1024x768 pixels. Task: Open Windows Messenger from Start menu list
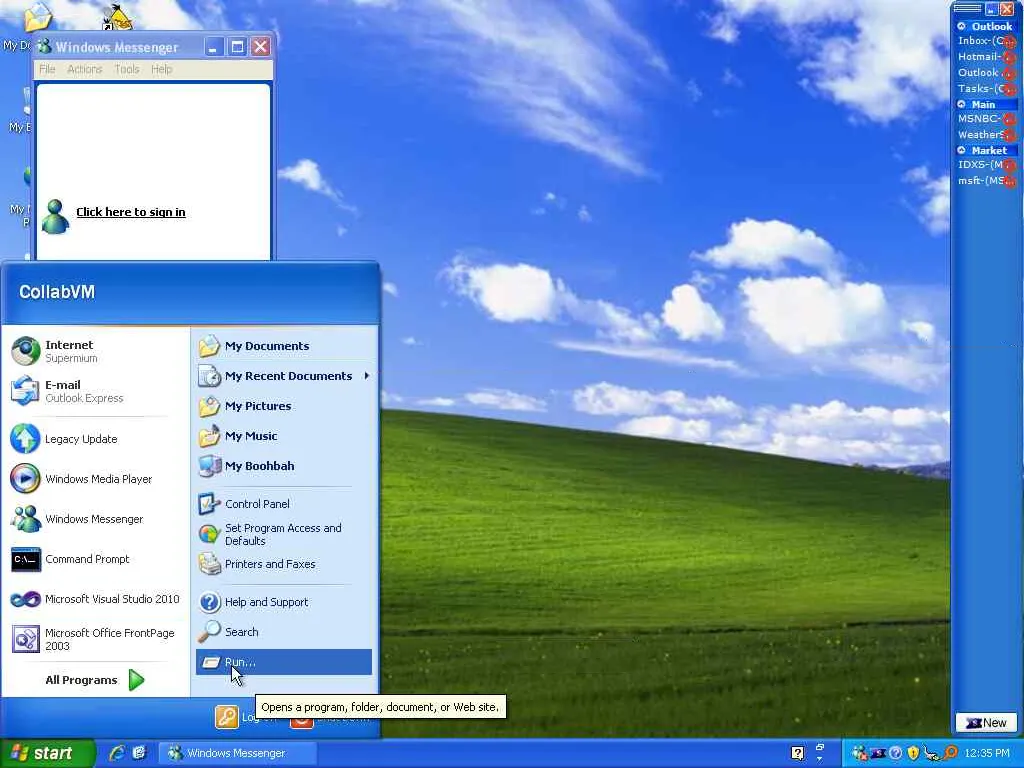click(x=97, y=519)
